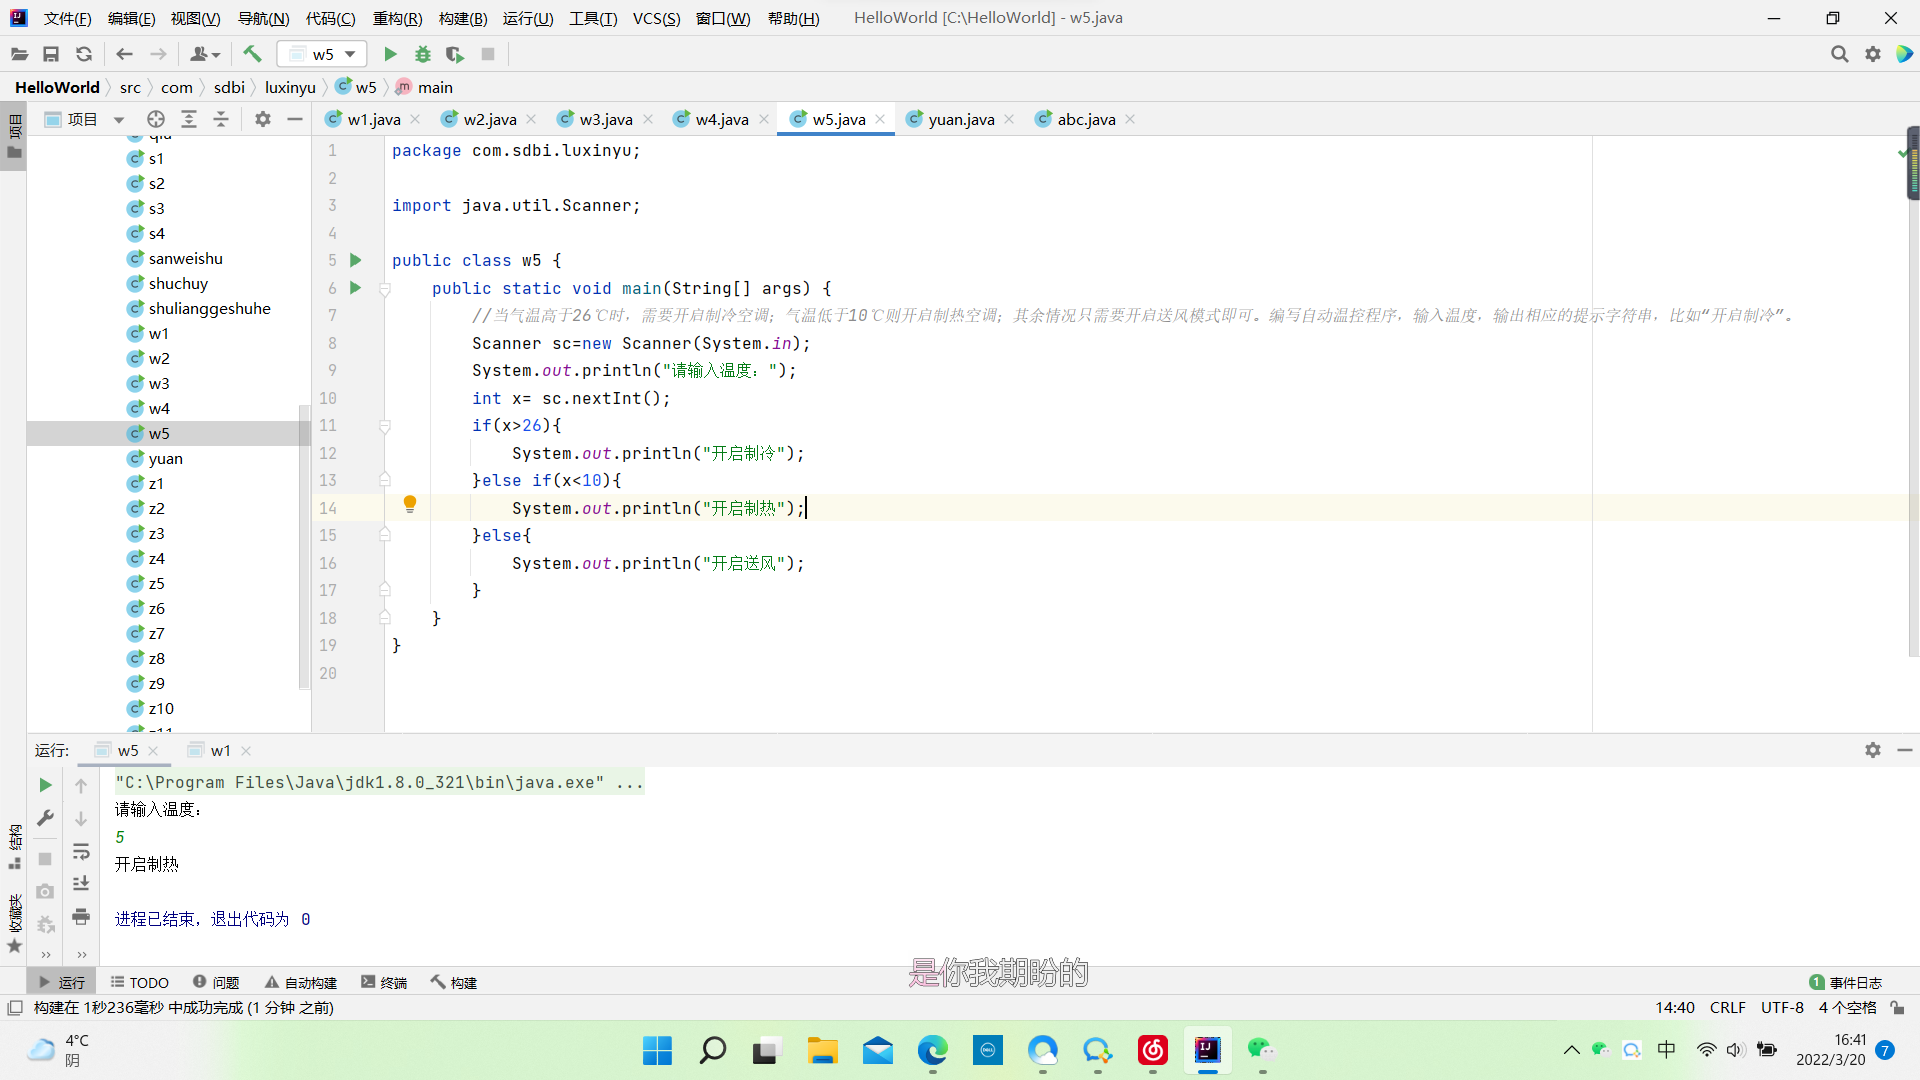Click the Build project hammer icon

tap(252, 54)
